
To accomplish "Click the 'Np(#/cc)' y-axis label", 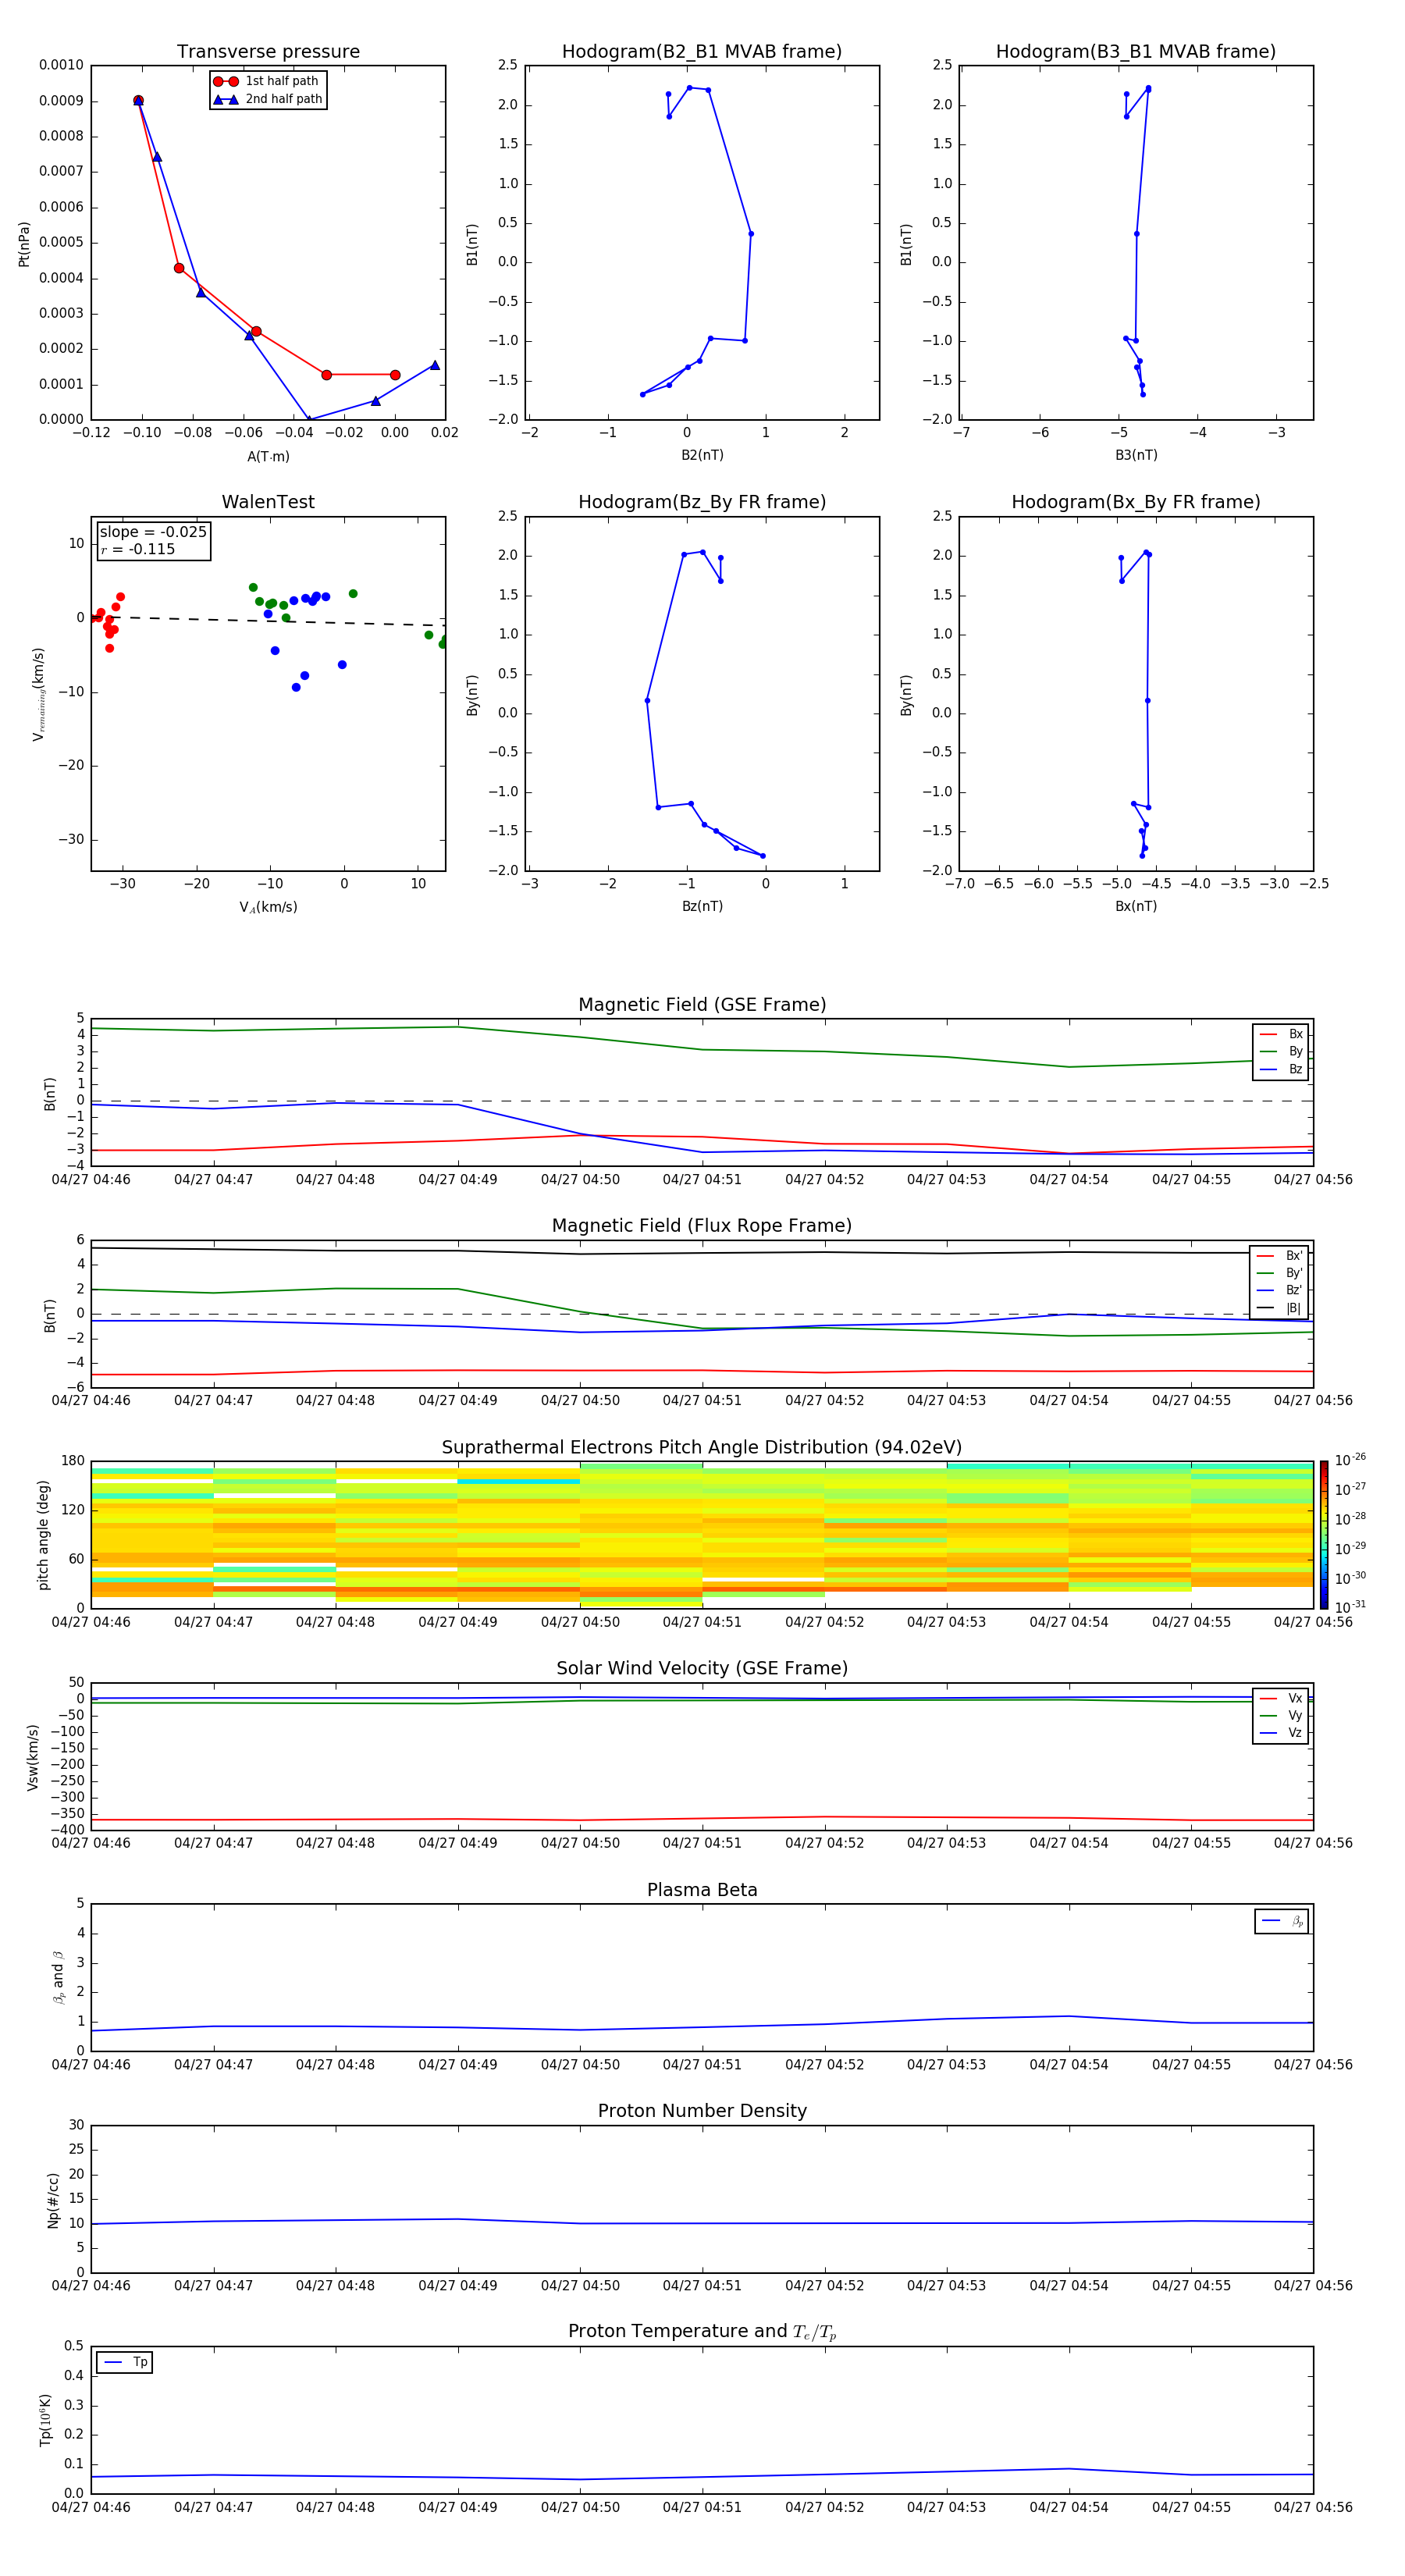I will tap(53, 2200).
